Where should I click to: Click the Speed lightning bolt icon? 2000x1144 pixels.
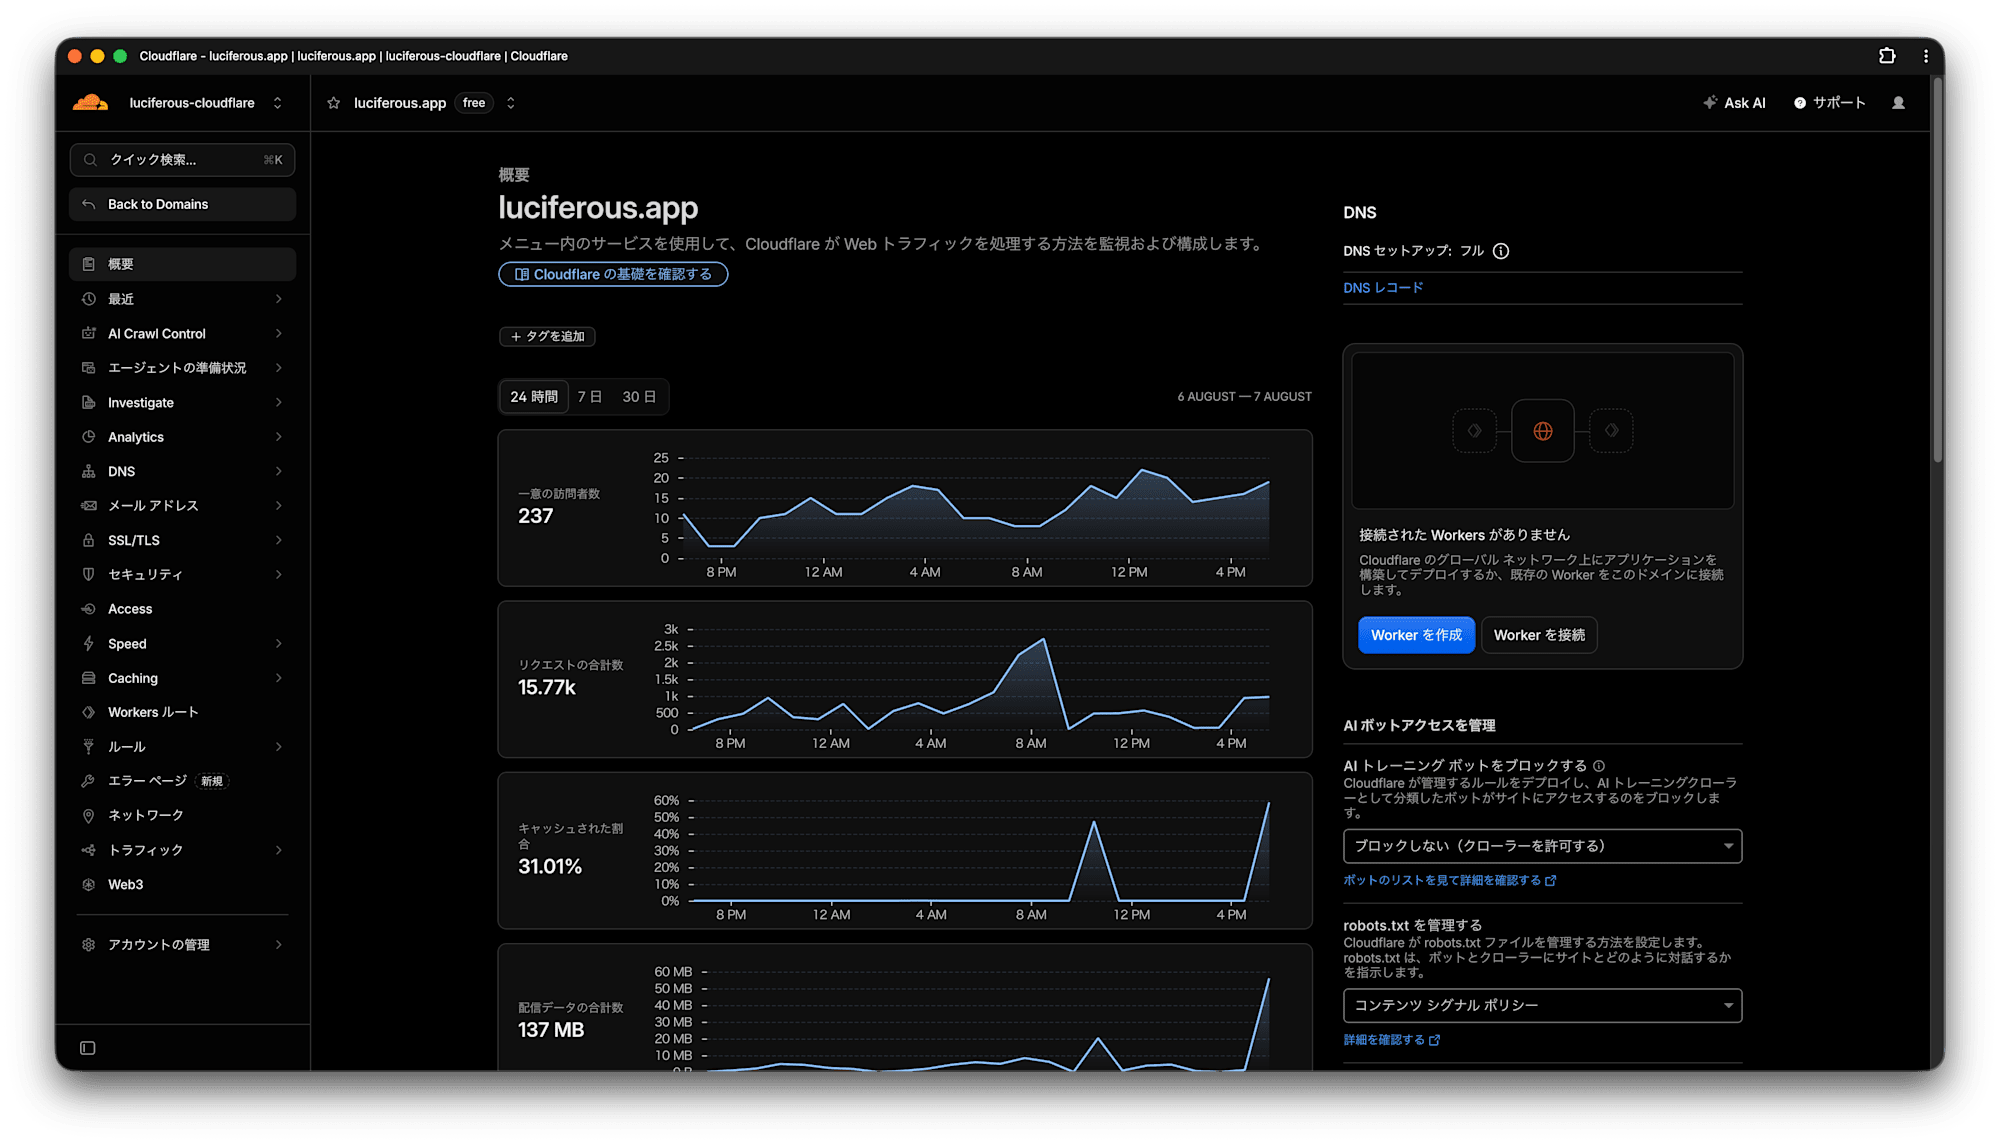point(89,643)
